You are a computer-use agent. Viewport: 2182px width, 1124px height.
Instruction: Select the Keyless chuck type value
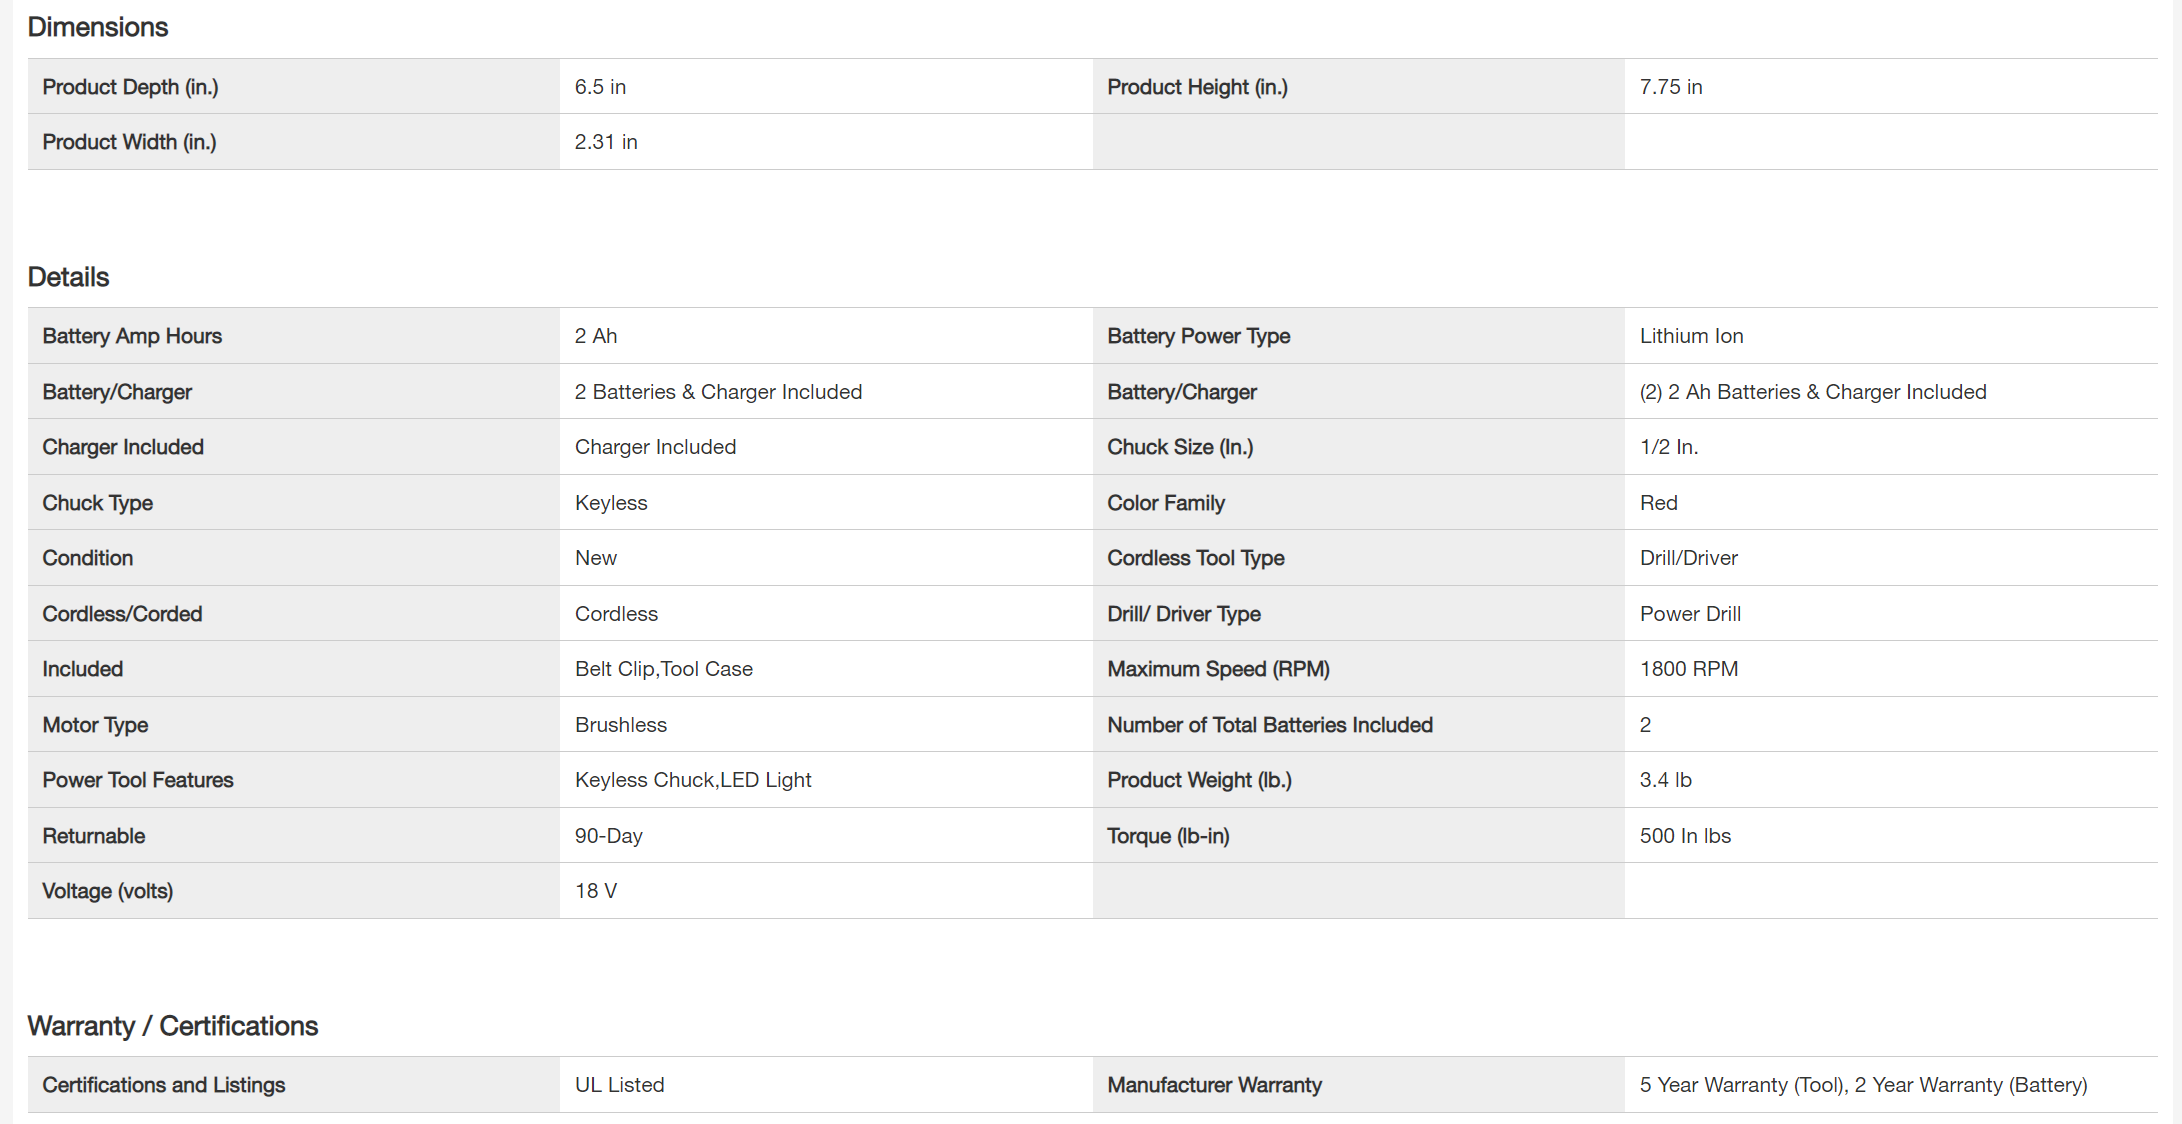611,503
